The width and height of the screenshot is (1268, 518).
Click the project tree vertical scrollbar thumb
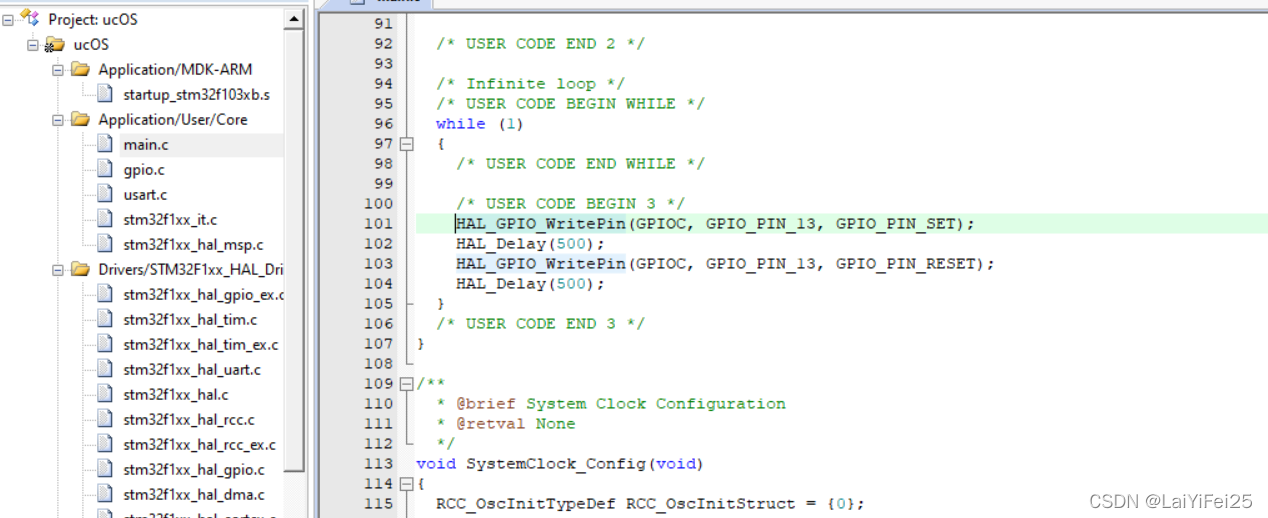pos(294,250)
